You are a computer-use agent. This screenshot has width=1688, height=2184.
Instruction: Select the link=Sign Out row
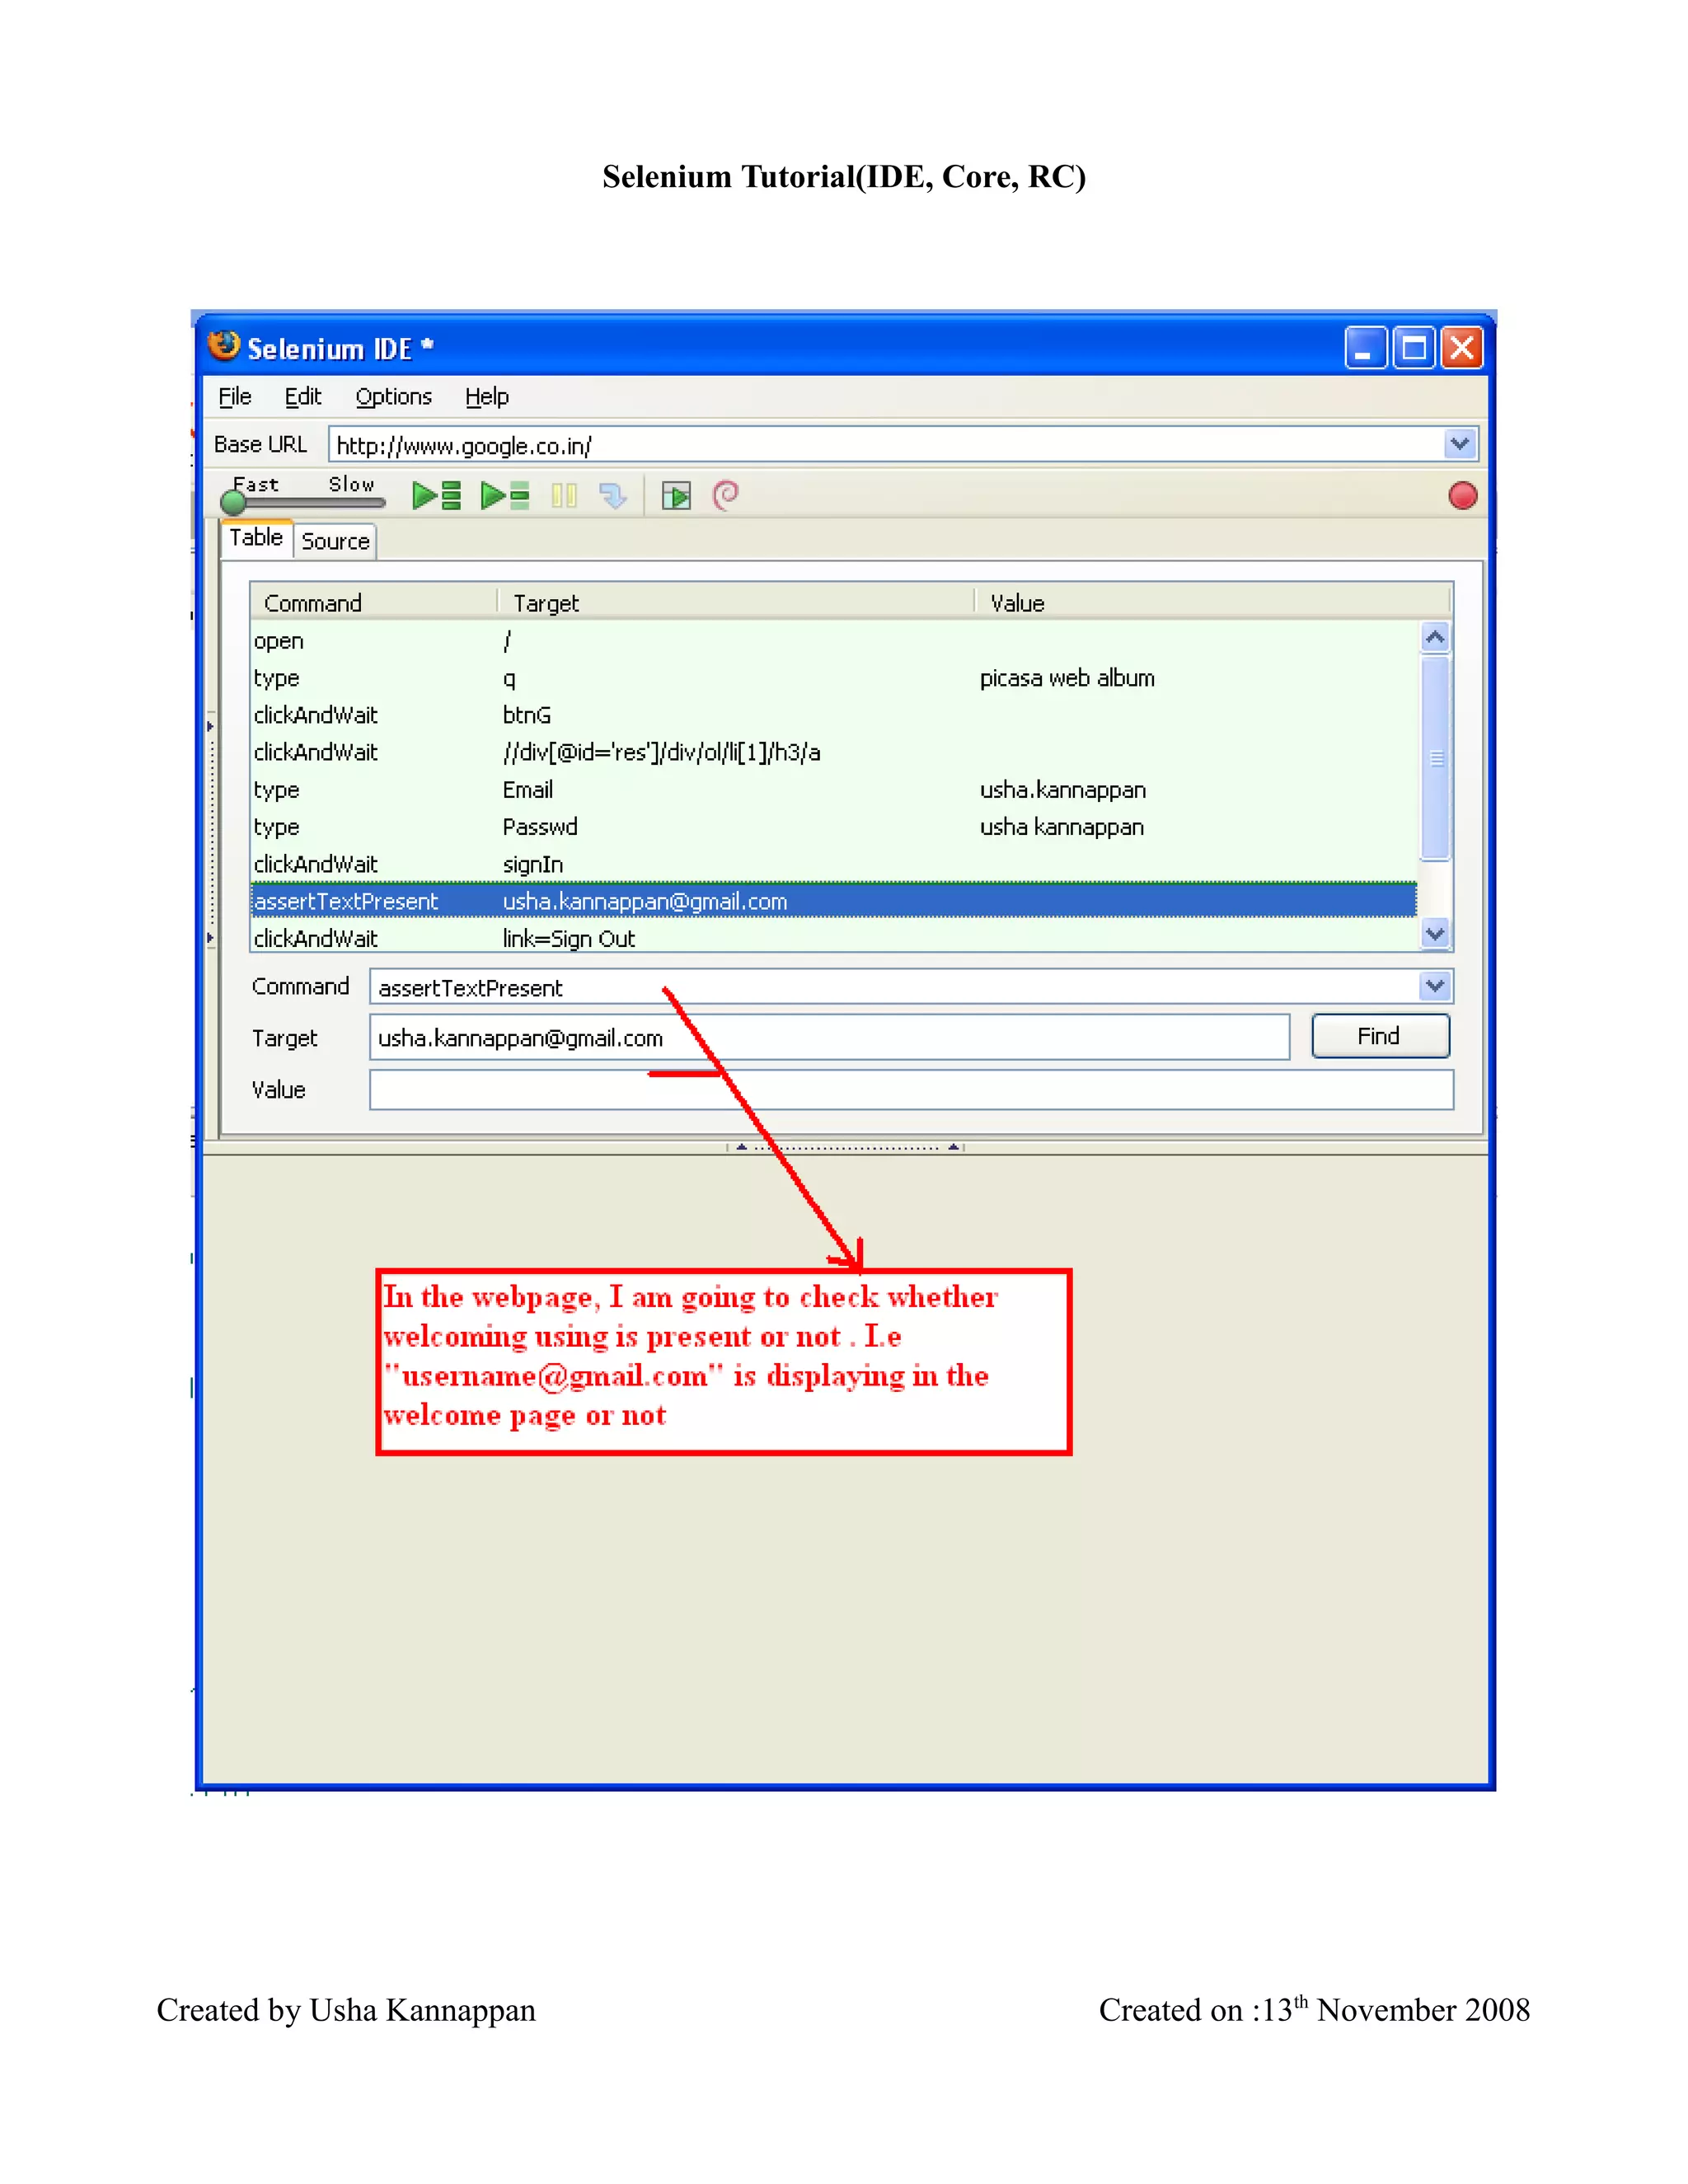(834, 938)
